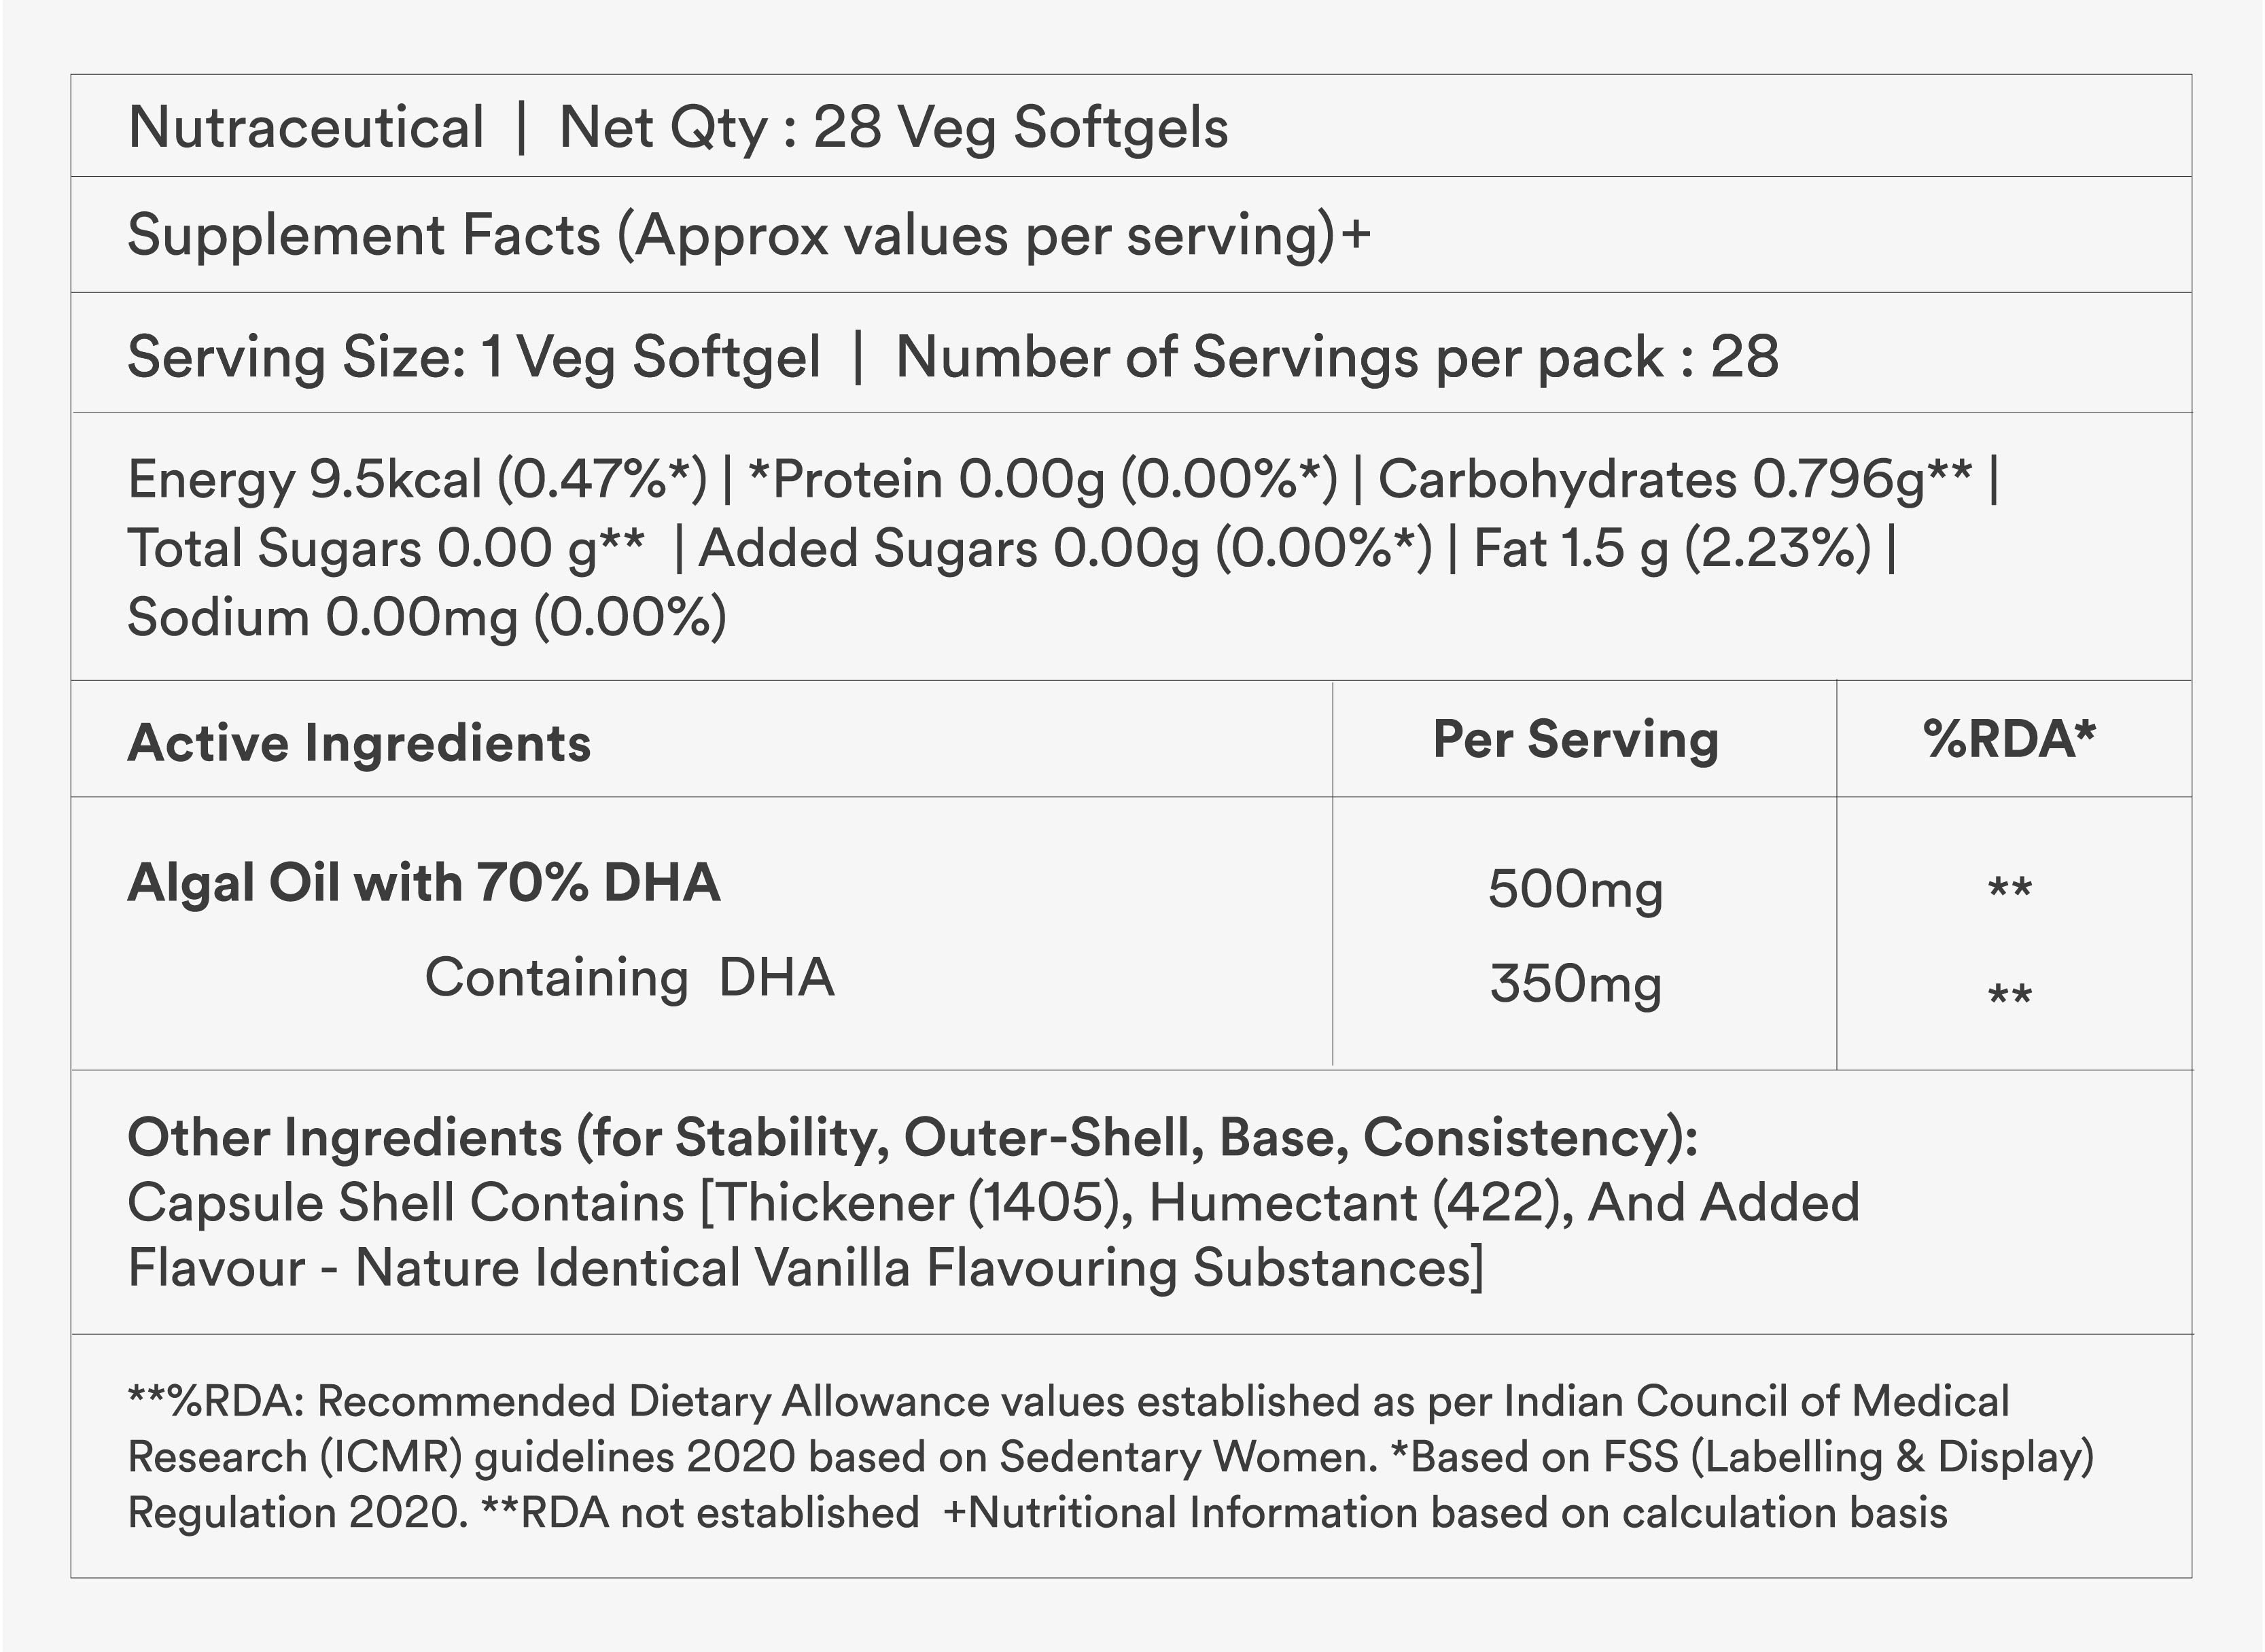Click the 350mg DHA value
The image size is (2265, 1652).
(x=1575, y=983)
